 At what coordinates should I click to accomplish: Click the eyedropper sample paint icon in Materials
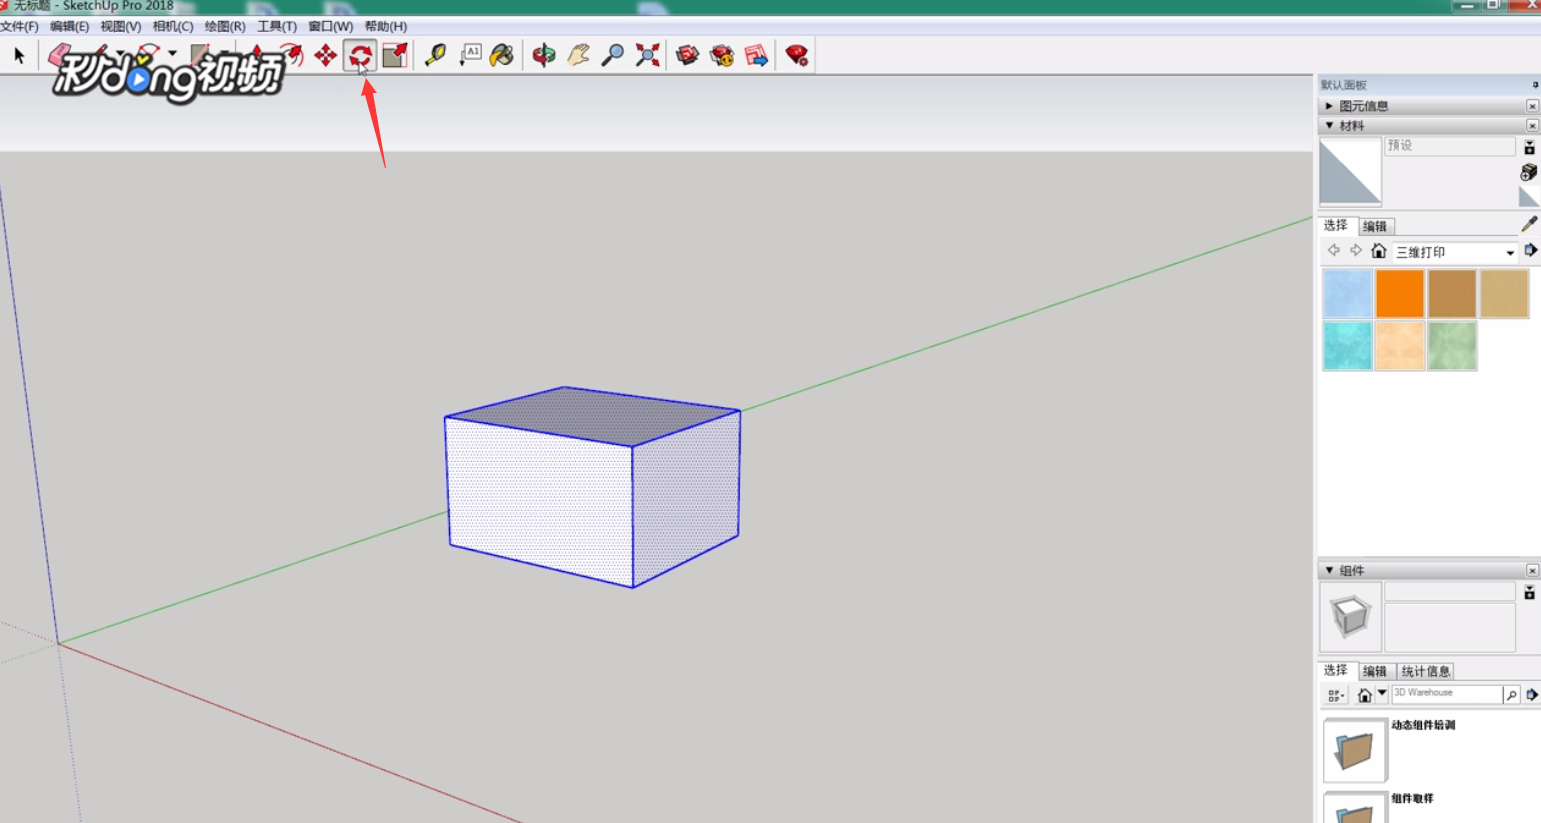(x=1528, y=222)
